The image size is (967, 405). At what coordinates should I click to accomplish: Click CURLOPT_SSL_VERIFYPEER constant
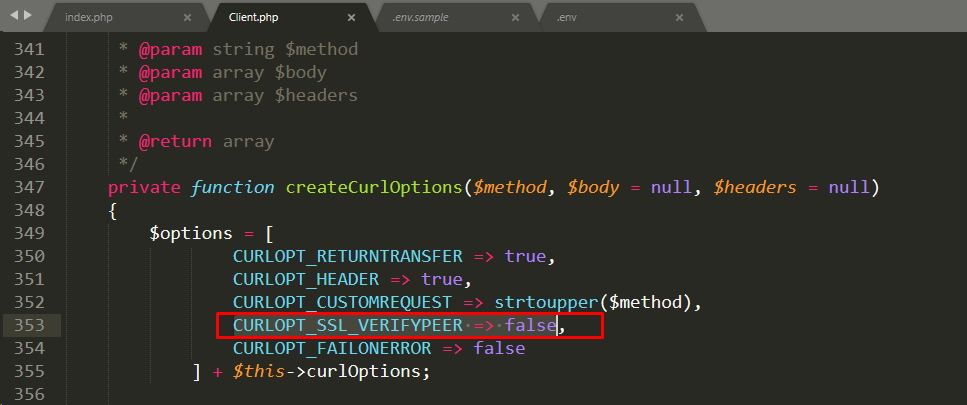[348, 325]
